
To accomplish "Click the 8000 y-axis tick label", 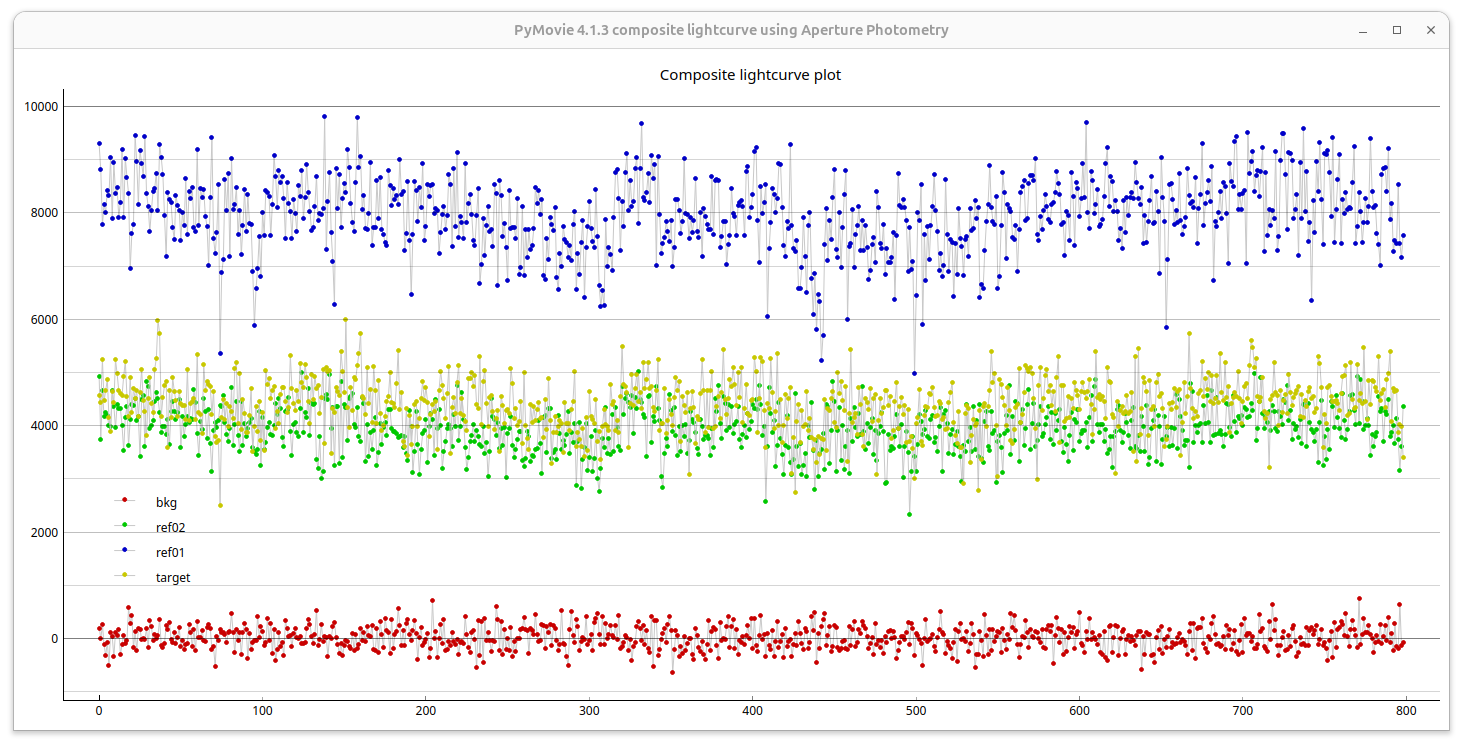I will 43,213.
